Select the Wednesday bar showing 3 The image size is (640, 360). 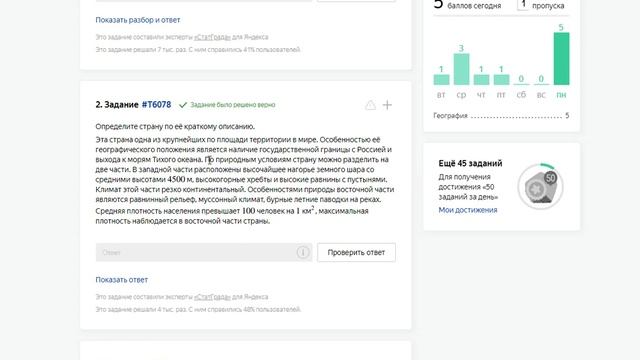(461, 69)
